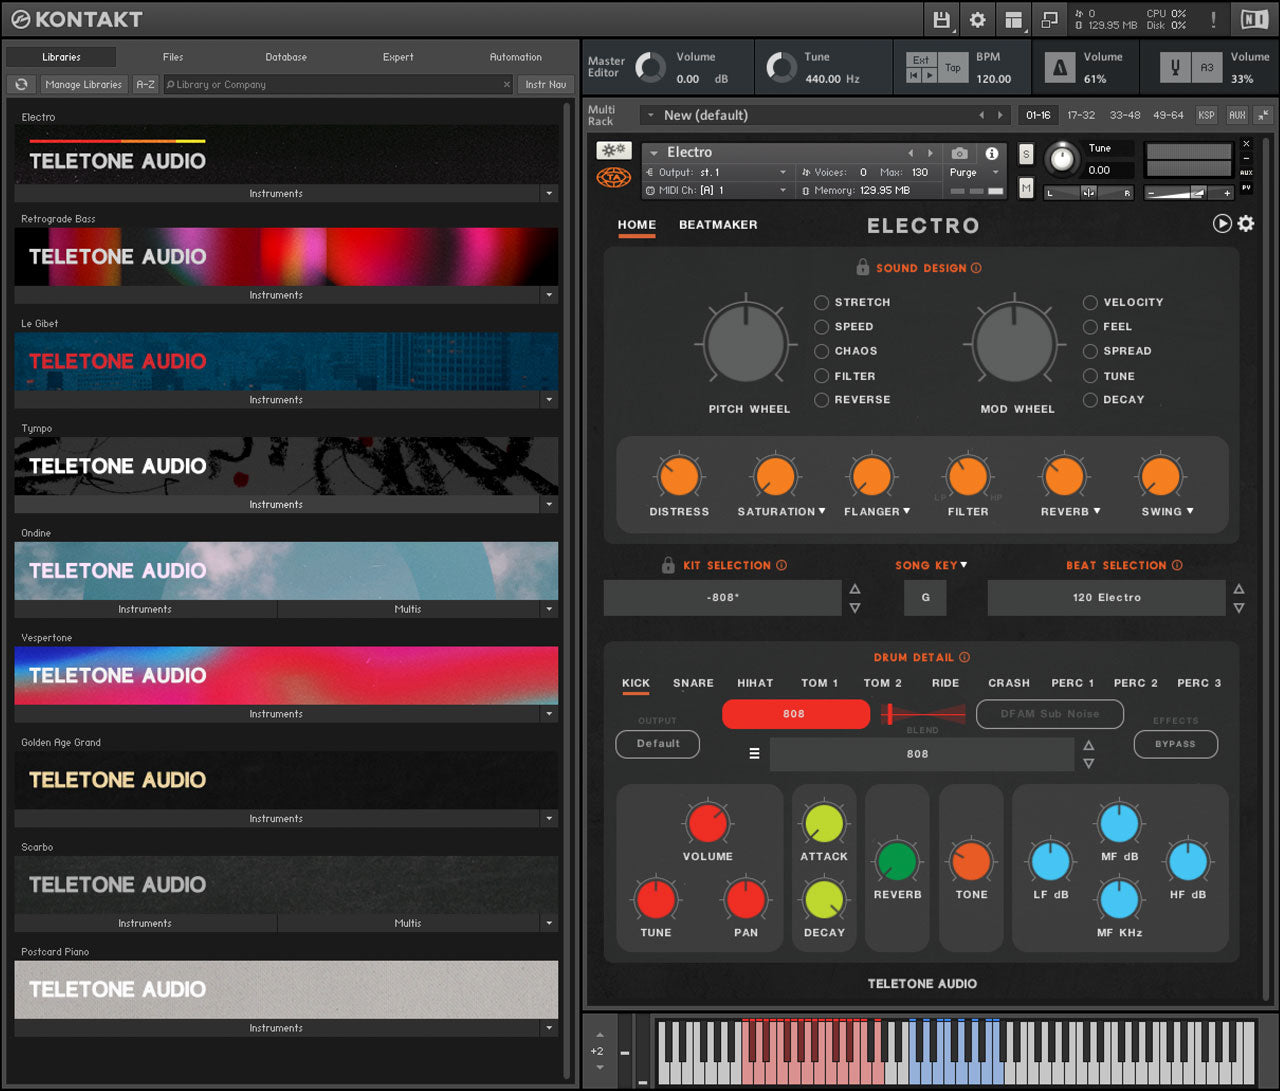Select the VELOCITY mod wheel option
This screenshot has width=1280, height=1091.
pyautogui.click(x=1090, y=302)
